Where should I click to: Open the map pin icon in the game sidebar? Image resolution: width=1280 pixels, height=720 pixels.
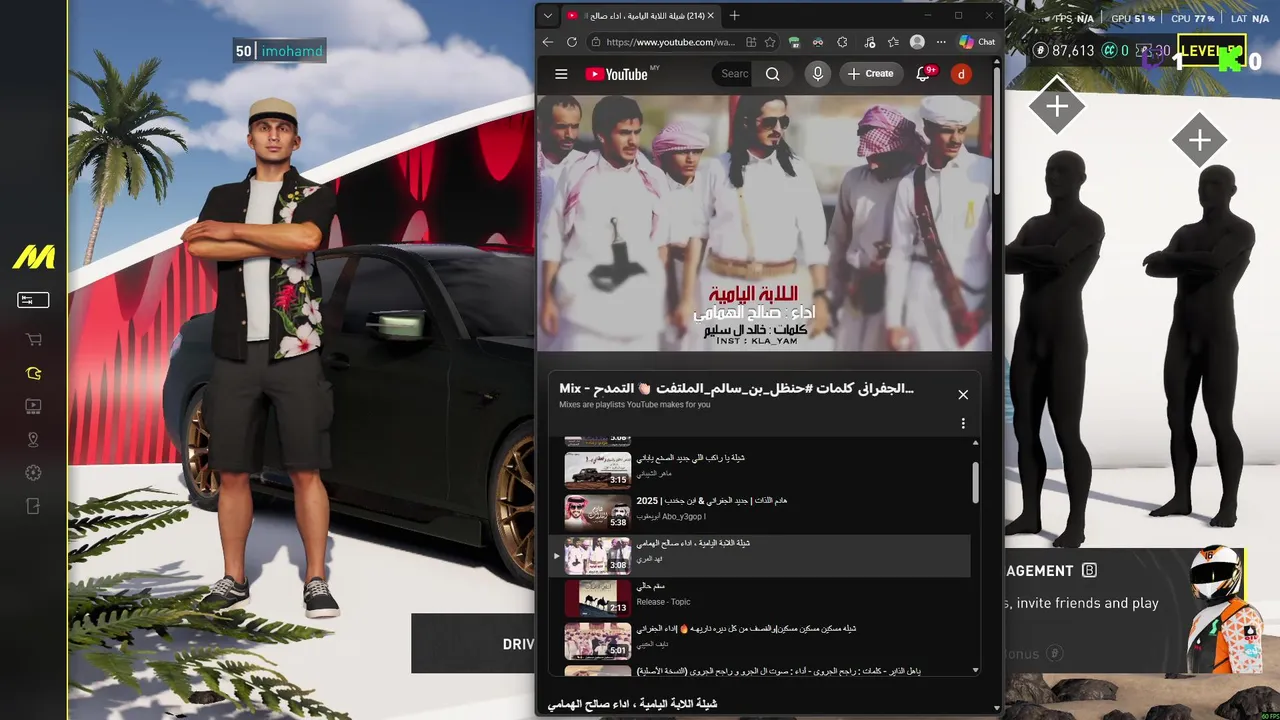pyautogui.click(x=33, y=440)
